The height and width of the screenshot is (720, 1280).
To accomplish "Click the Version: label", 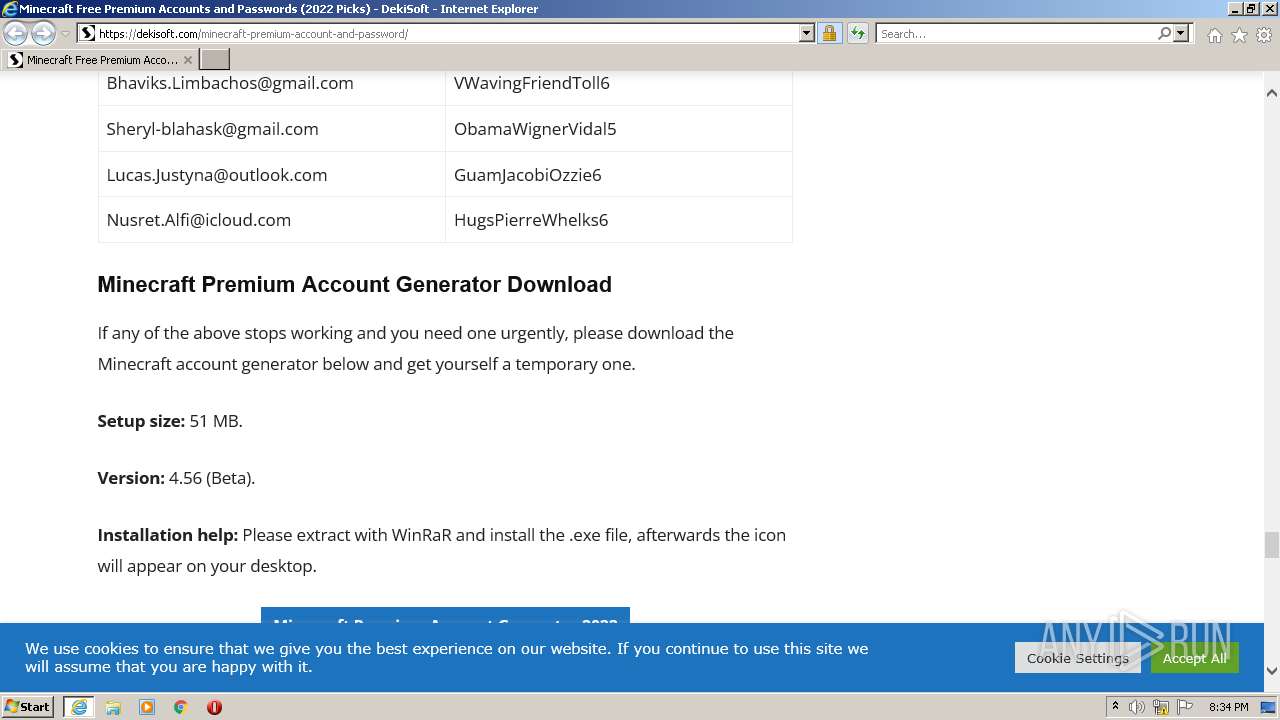I will (131, 478).
